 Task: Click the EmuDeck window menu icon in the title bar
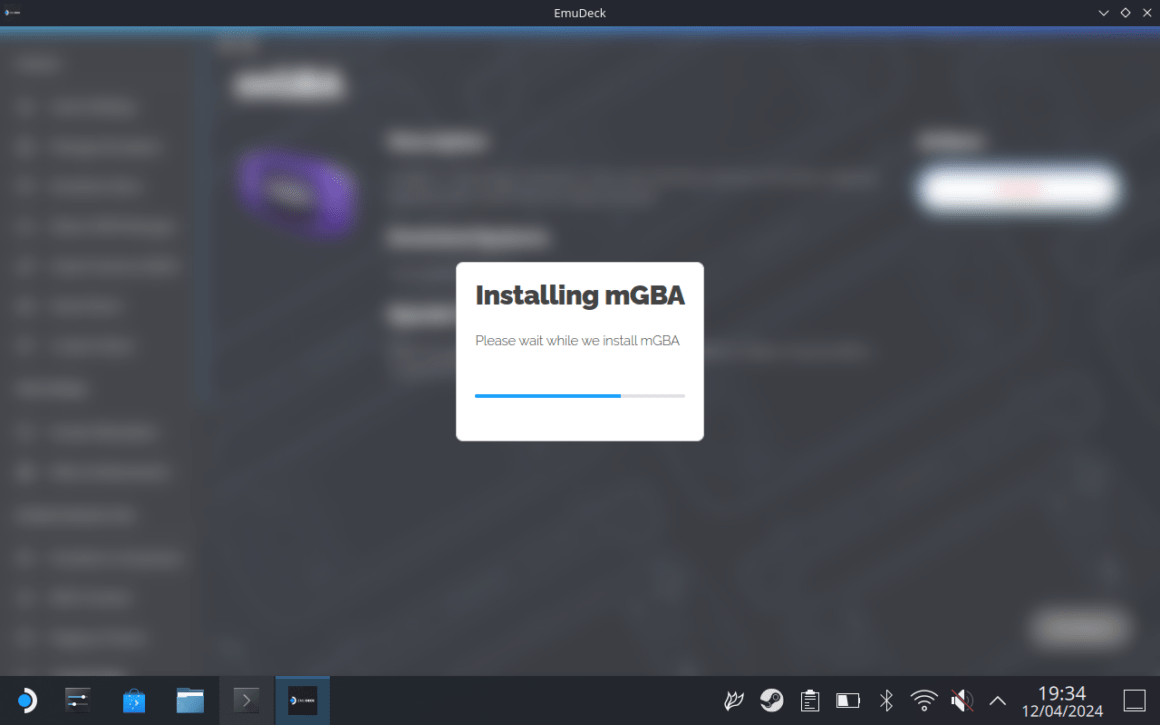pos(12,13)
